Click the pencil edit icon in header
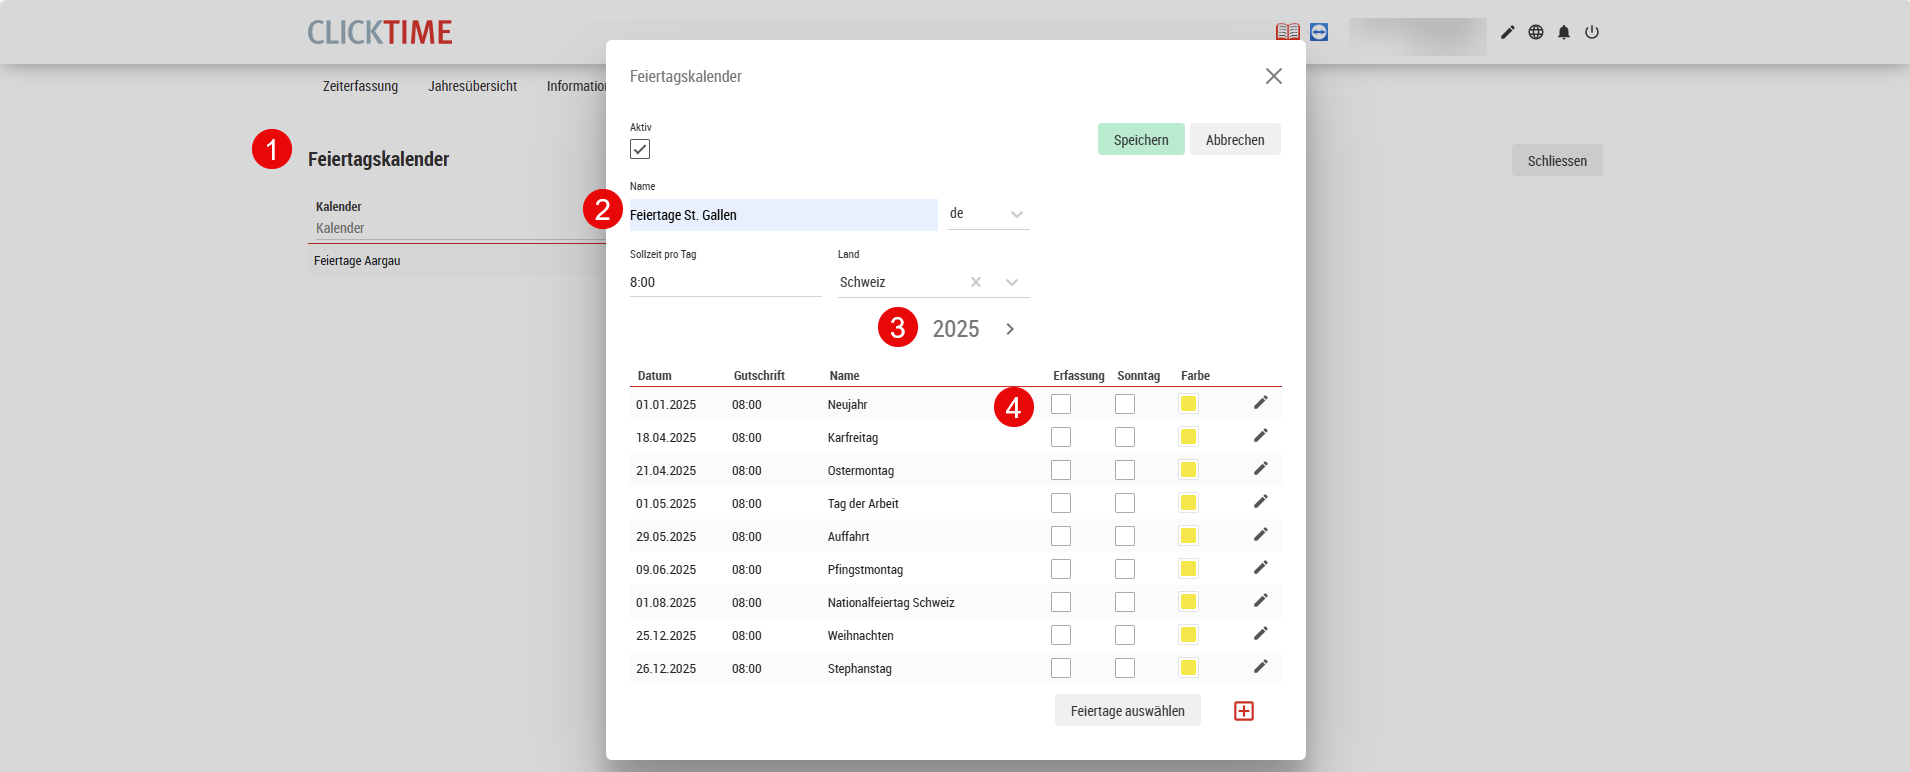The image size is (1910, 772). tap(1508, 32)
